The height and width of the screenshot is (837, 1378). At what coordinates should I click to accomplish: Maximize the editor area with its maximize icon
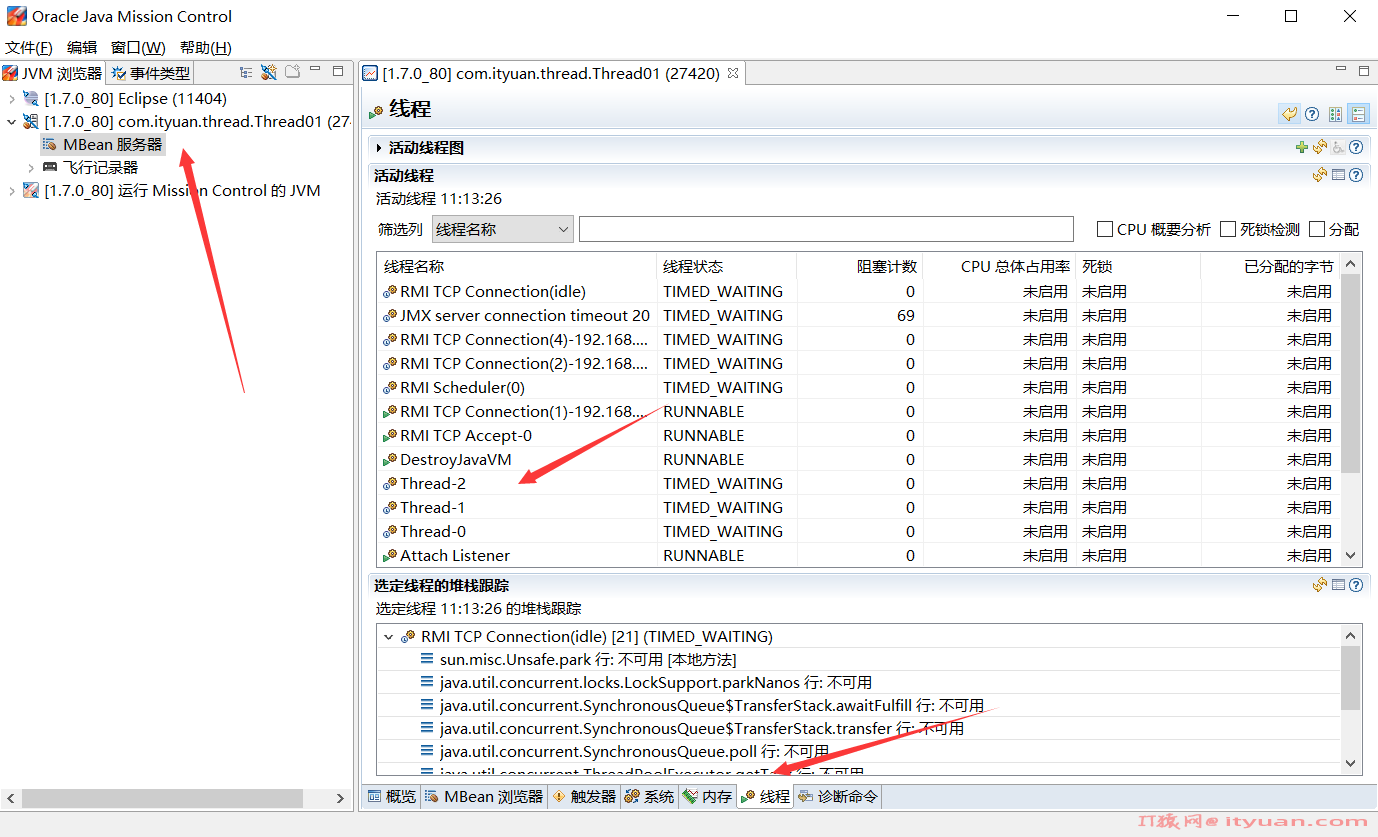[x=1364, y=70]
